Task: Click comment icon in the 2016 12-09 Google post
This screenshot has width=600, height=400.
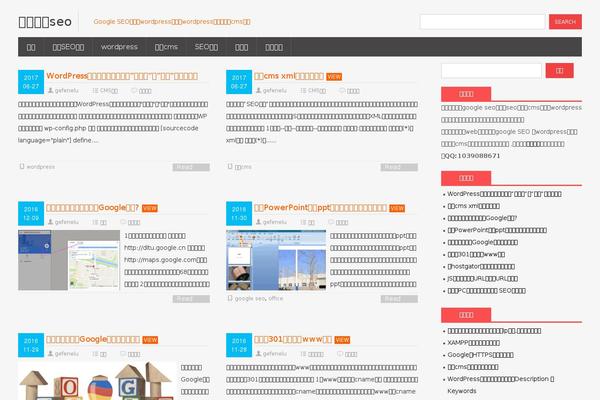Action: 123,222
